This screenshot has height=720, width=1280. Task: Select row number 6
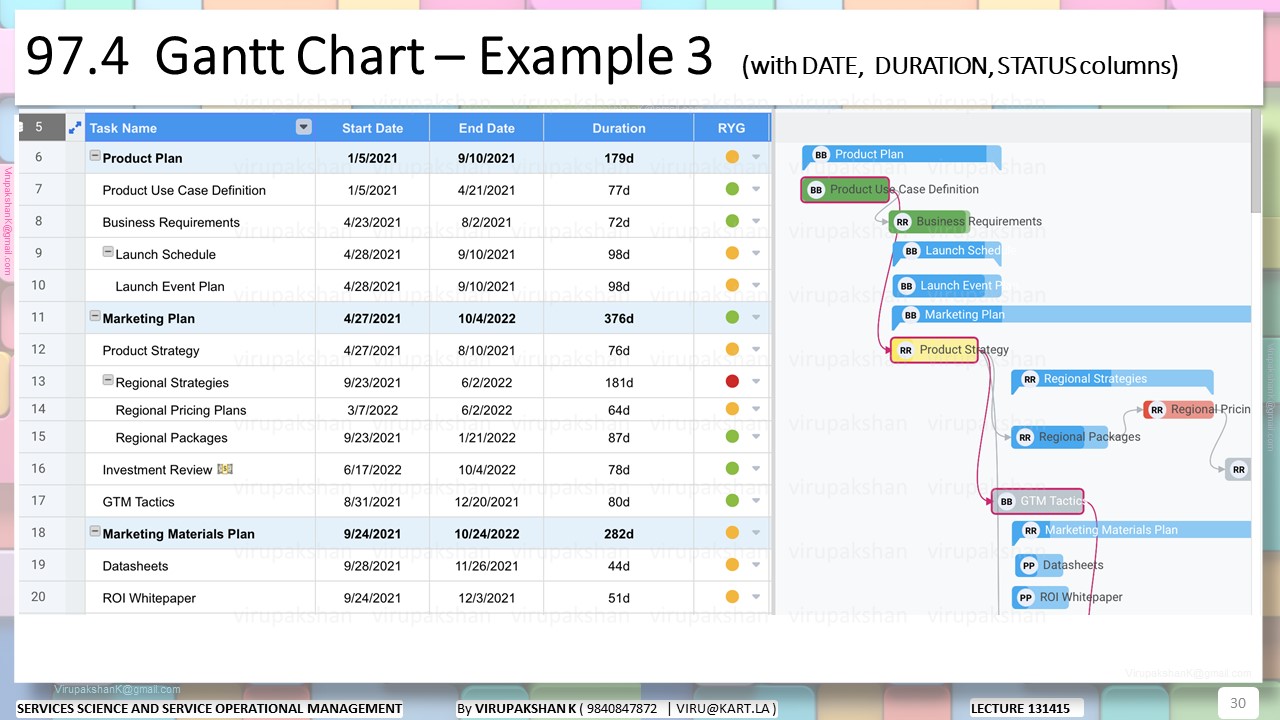click(39, 158)
